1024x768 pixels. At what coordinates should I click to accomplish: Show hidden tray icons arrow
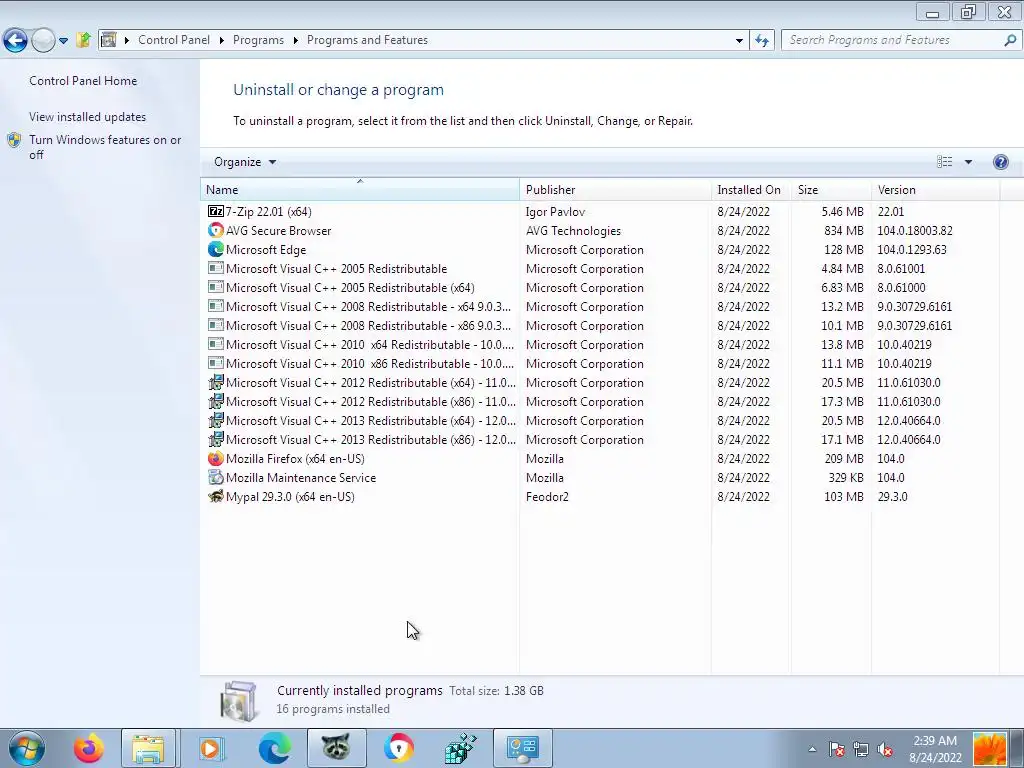(x=812, y=749)
